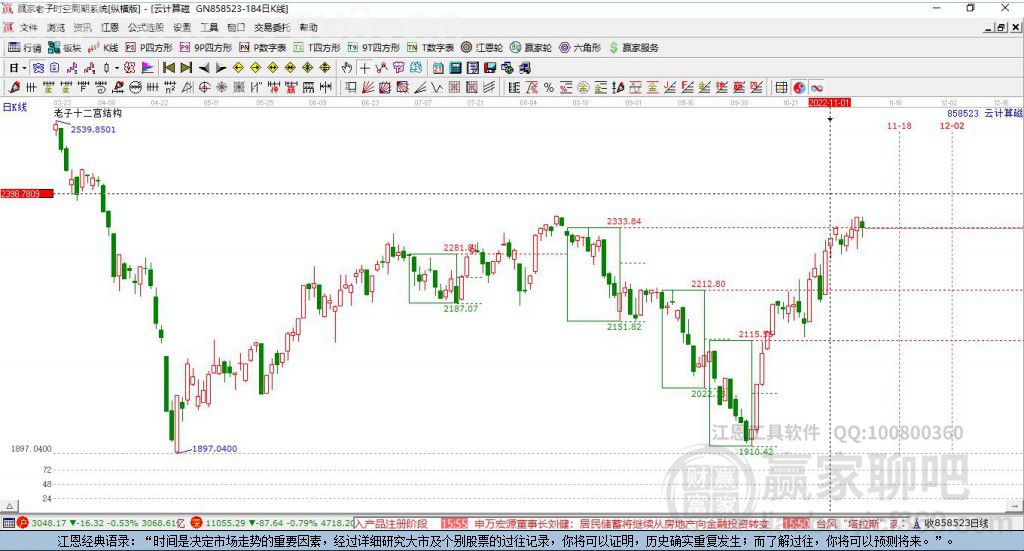Click the multicolor triangle icon
Screen dimensions: 1024x551
(x=148, y=68)
